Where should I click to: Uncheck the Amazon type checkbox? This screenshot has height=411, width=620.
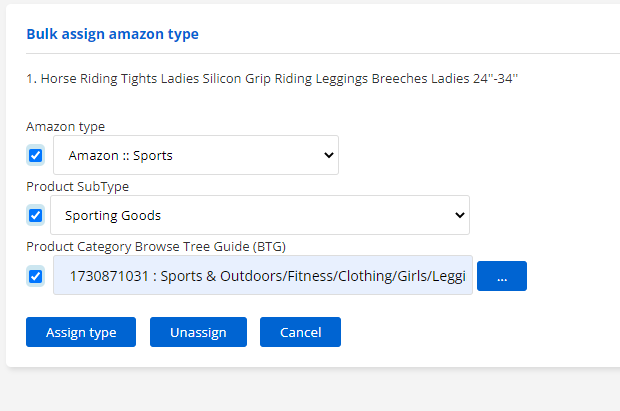pyautogui.click(x=36, y=155)
